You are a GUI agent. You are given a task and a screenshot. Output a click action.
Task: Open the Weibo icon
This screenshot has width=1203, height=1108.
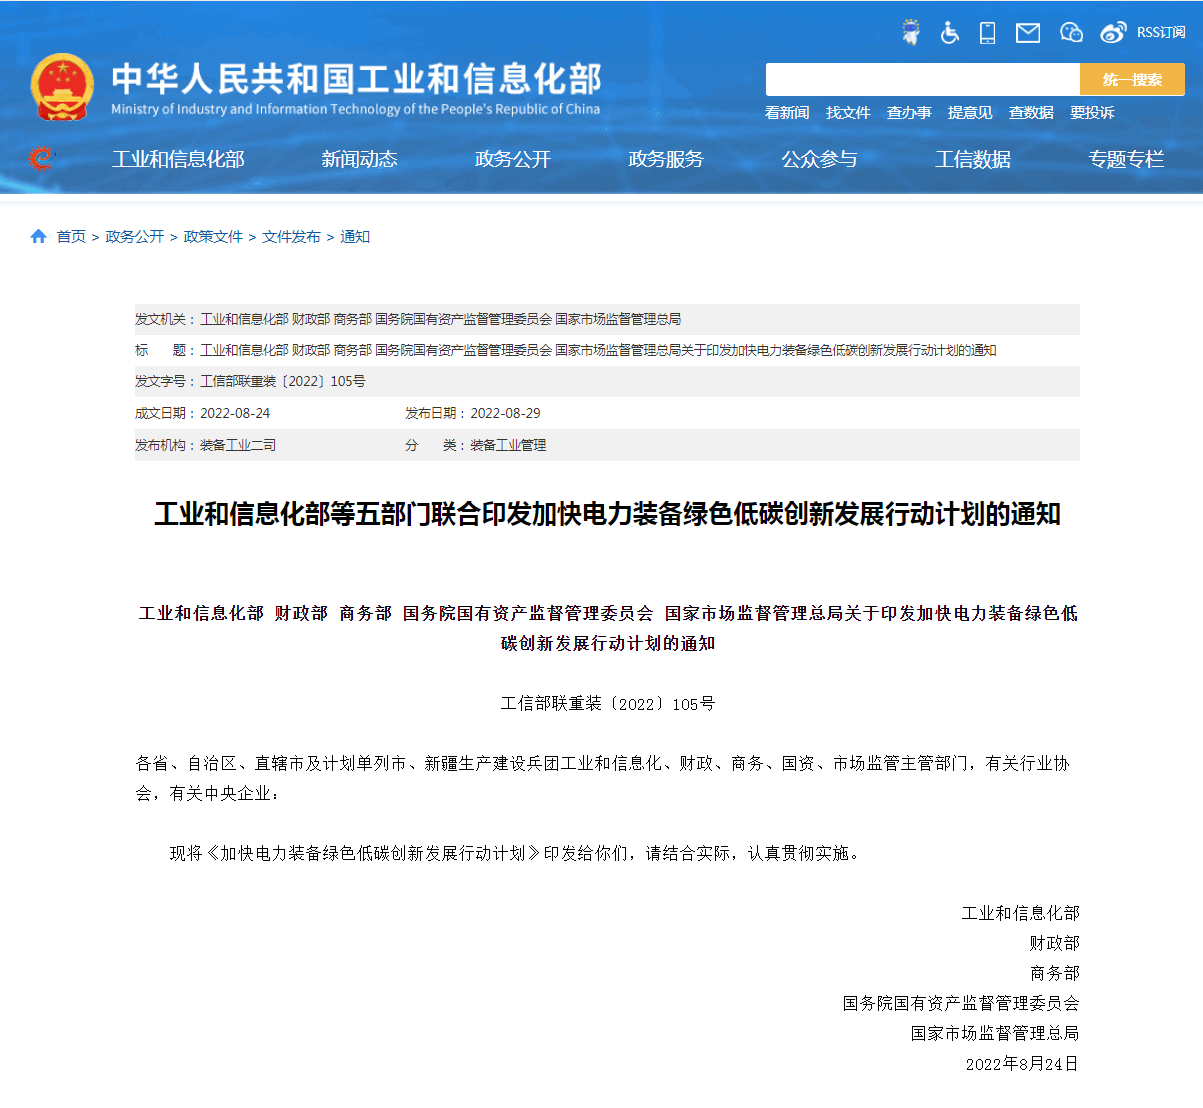[x=1113, y=32]
